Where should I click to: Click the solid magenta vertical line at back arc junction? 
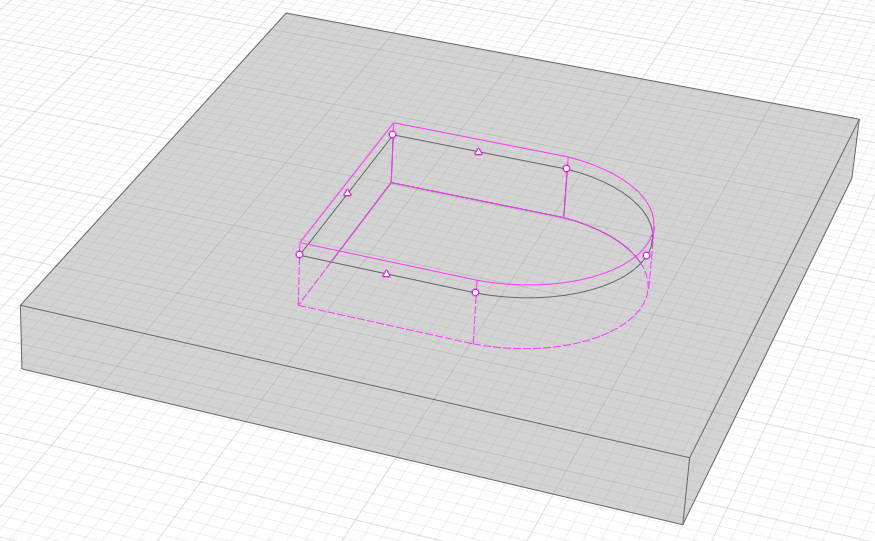coord(566,195)
